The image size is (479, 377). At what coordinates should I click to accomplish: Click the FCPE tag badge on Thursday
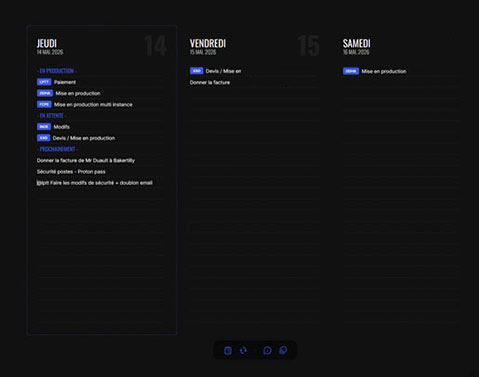[x=44, y=104]
